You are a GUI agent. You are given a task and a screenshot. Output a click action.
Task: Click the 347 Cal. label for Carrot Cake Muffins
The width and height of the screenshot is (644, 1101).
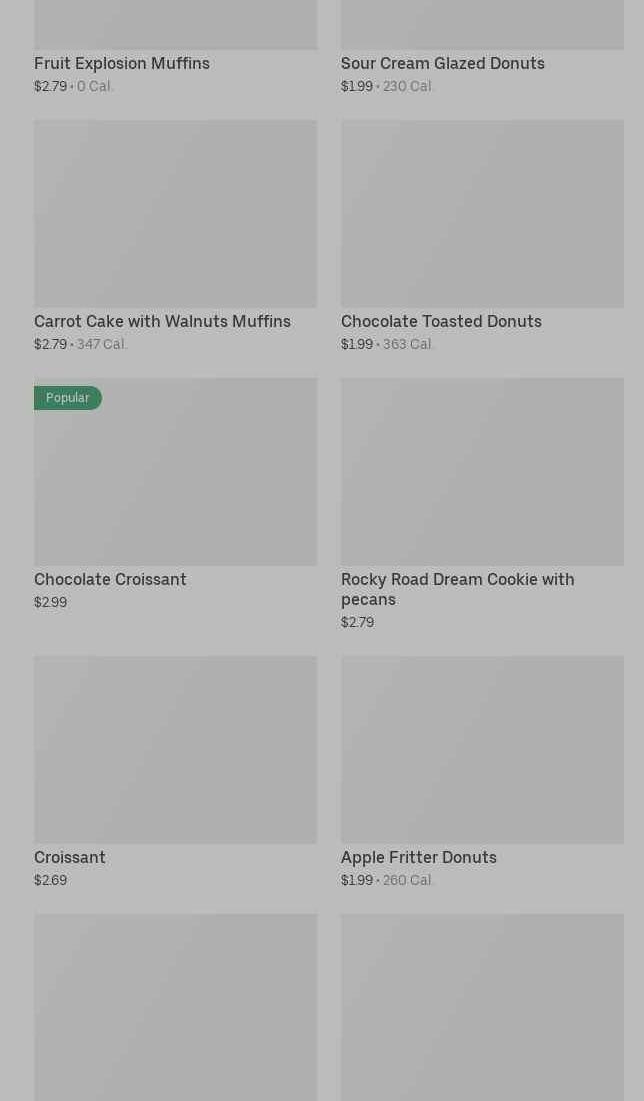click(102, 344)
